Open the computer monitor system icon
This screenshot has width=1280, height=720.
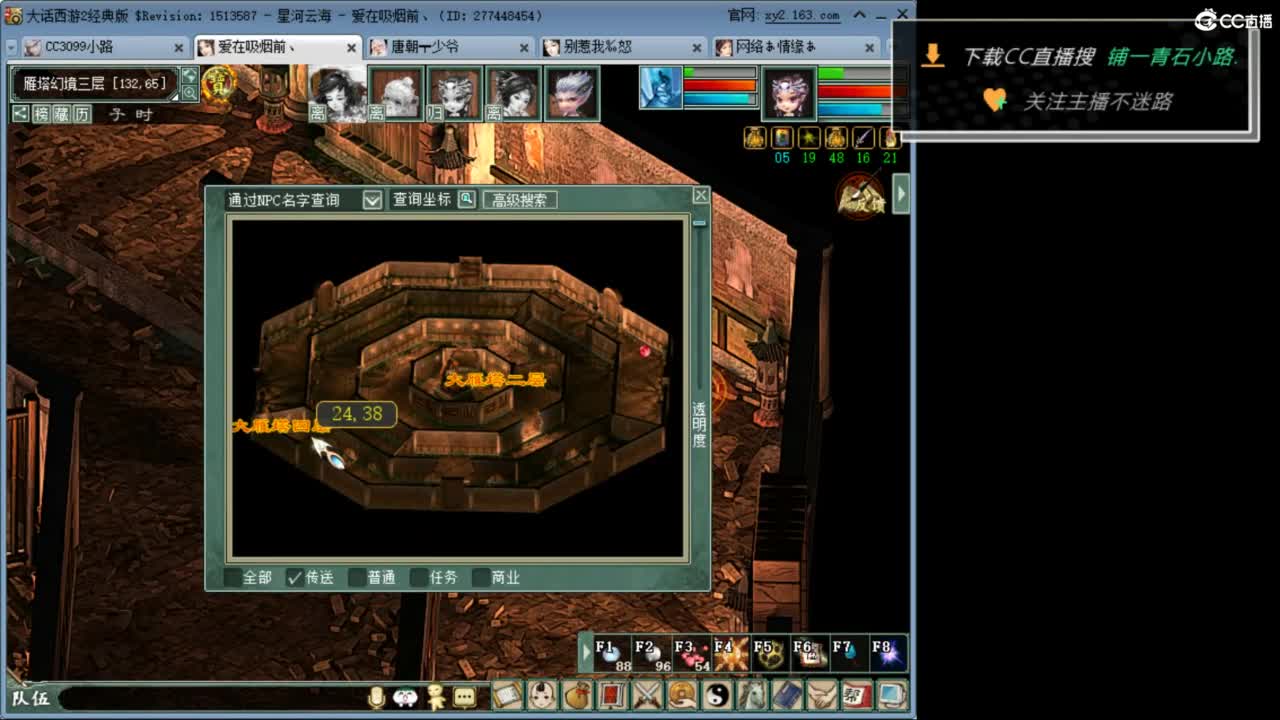[x=892, y=695]
